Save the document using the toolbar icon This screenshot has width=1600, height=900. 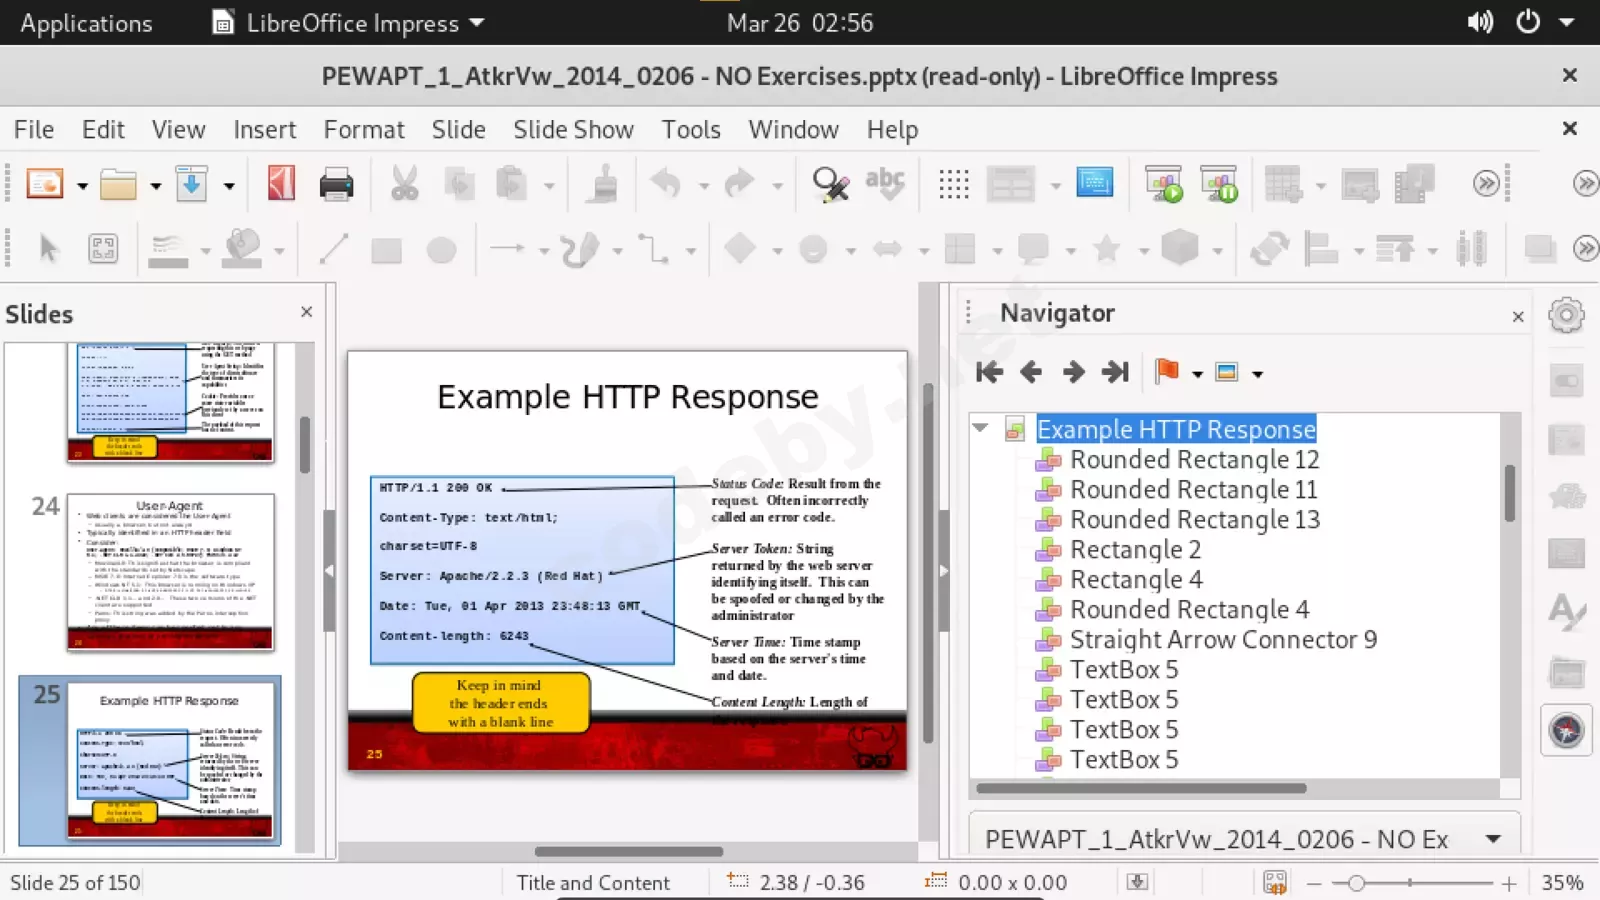(192, 184)
